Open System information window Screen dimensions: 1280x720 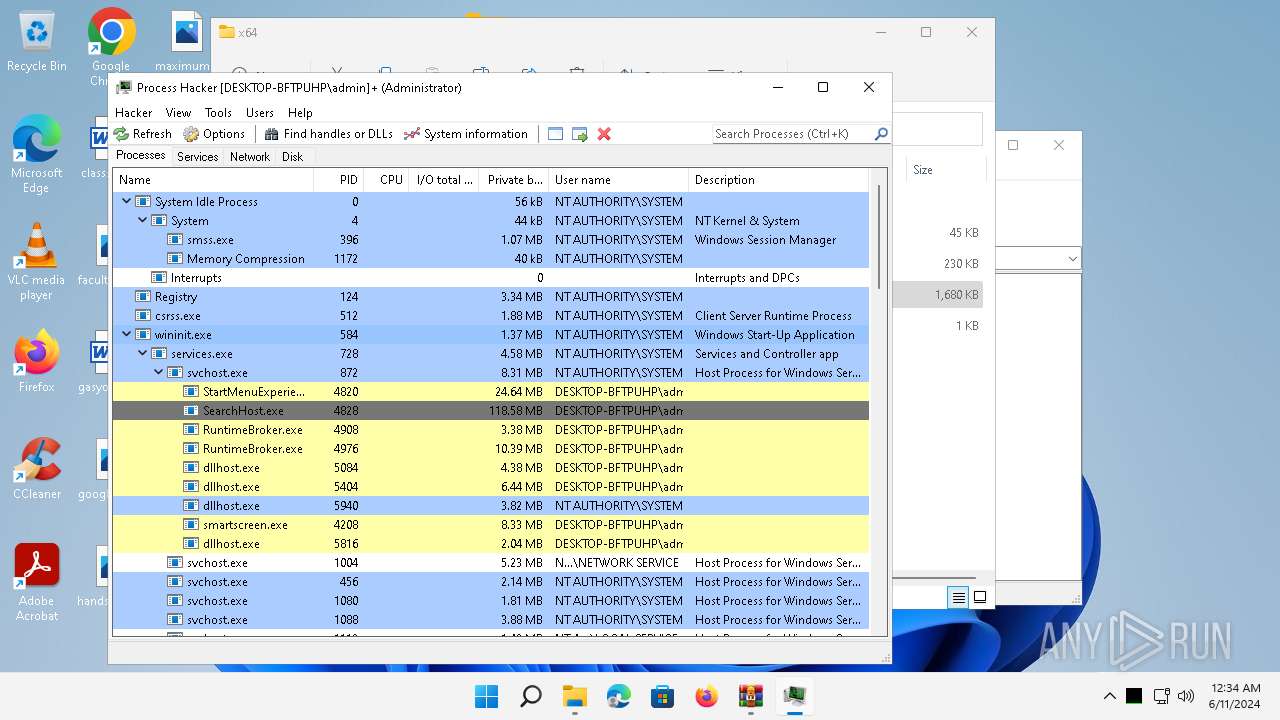[x=466, y=134]
